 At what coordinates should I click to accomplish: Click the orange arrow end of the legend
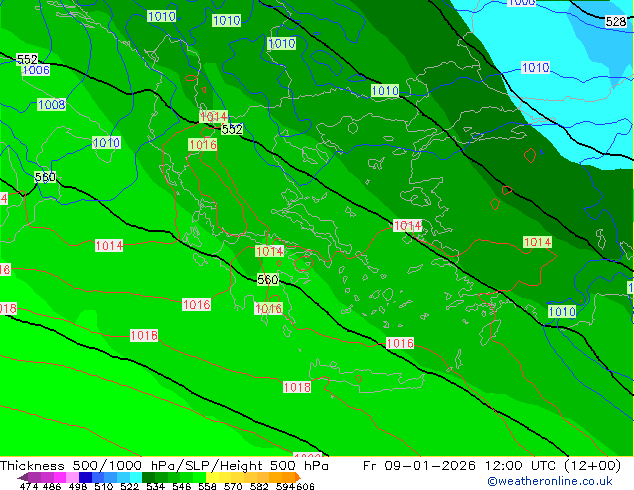(298, 477)
